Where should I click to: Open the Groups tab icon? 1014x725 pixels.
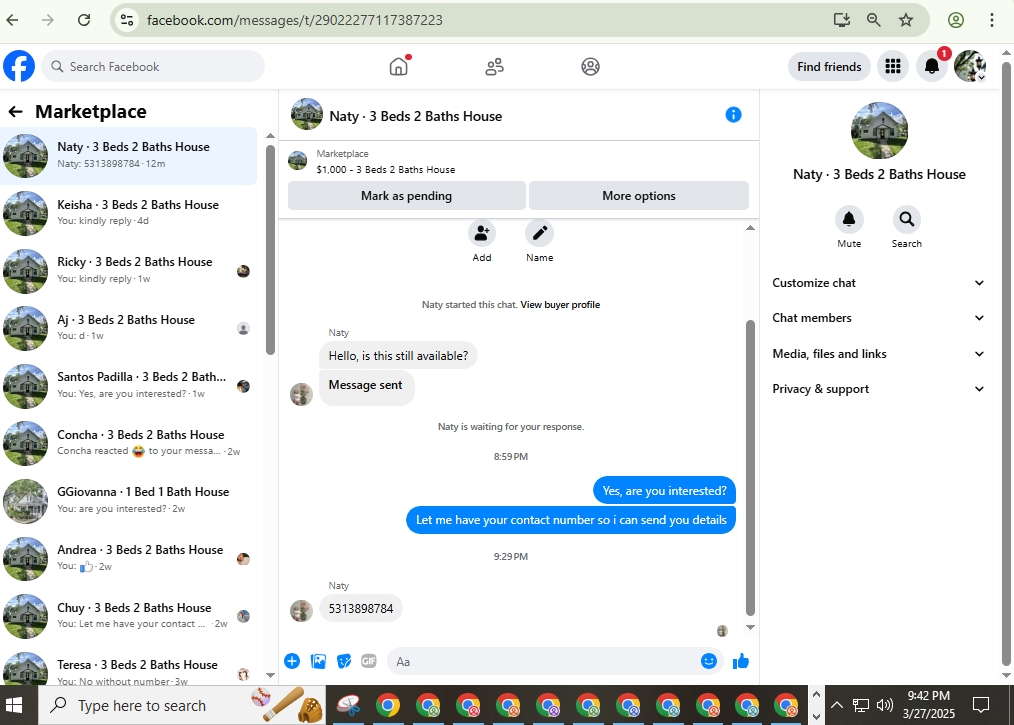(x=590, y=66)
